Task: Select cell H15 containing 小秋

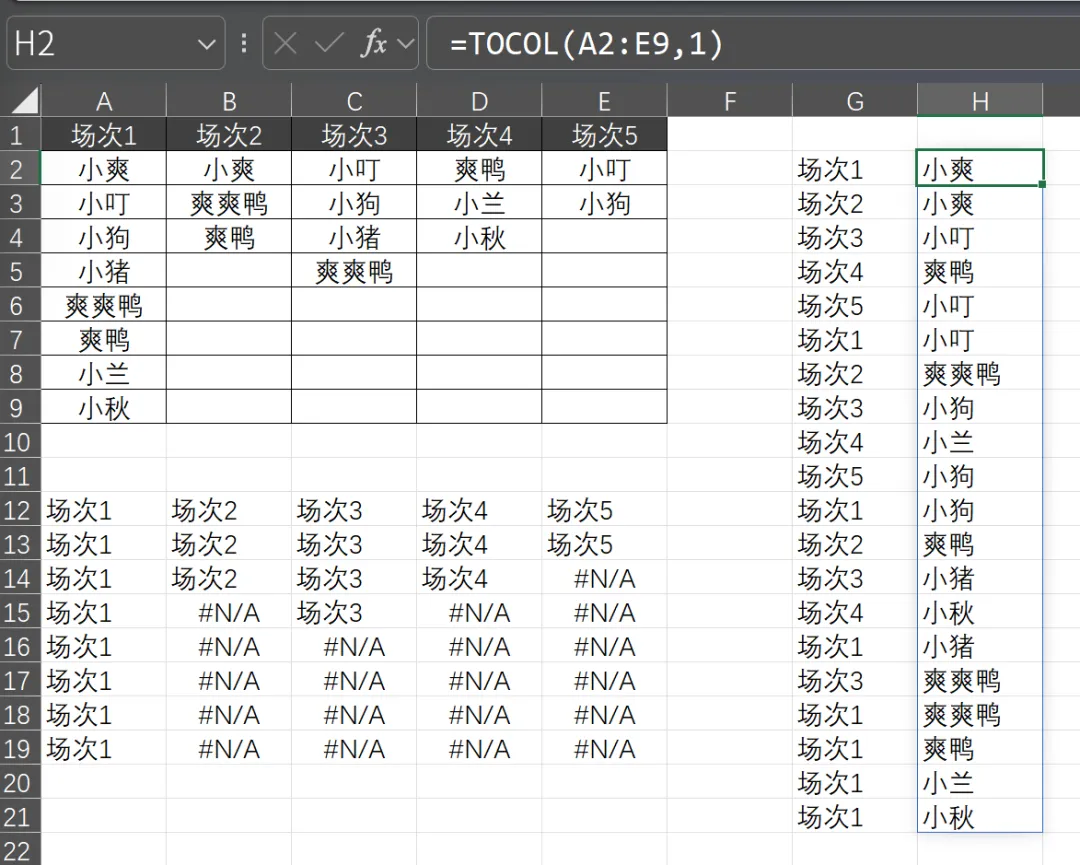Action: pyautogui.click(x=980, y=612)
